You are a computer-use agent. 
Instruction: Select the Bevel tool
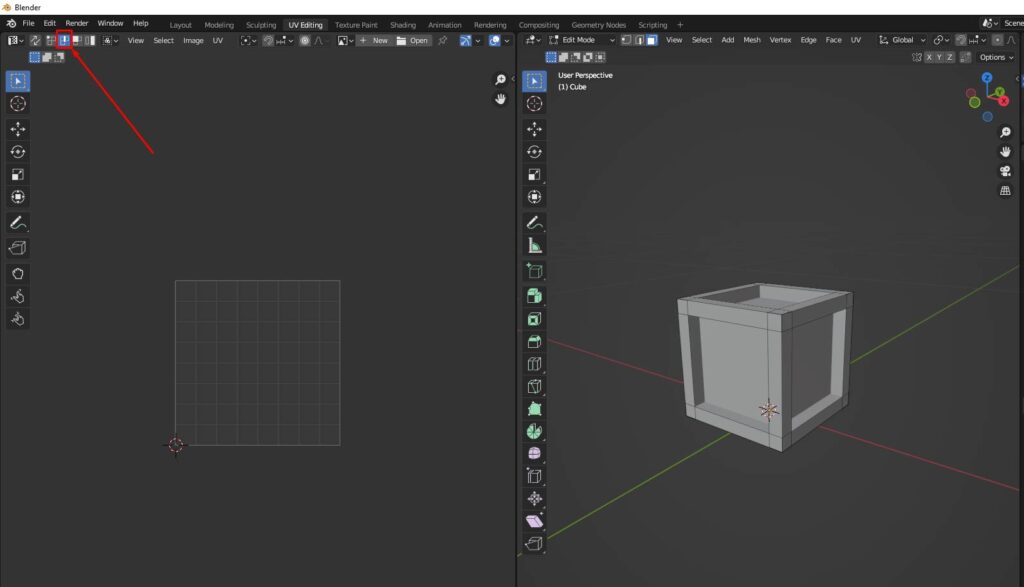click(x=534, y=341)
